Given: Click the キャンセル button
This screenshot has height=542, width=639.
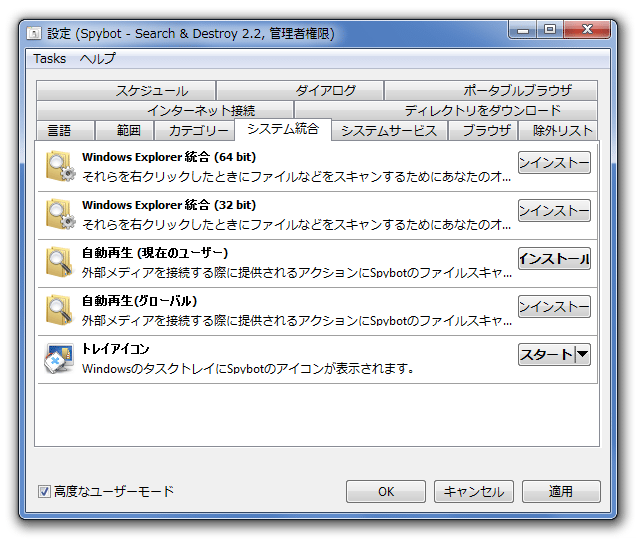Looking at the screenshot, I should click(474, 491).
